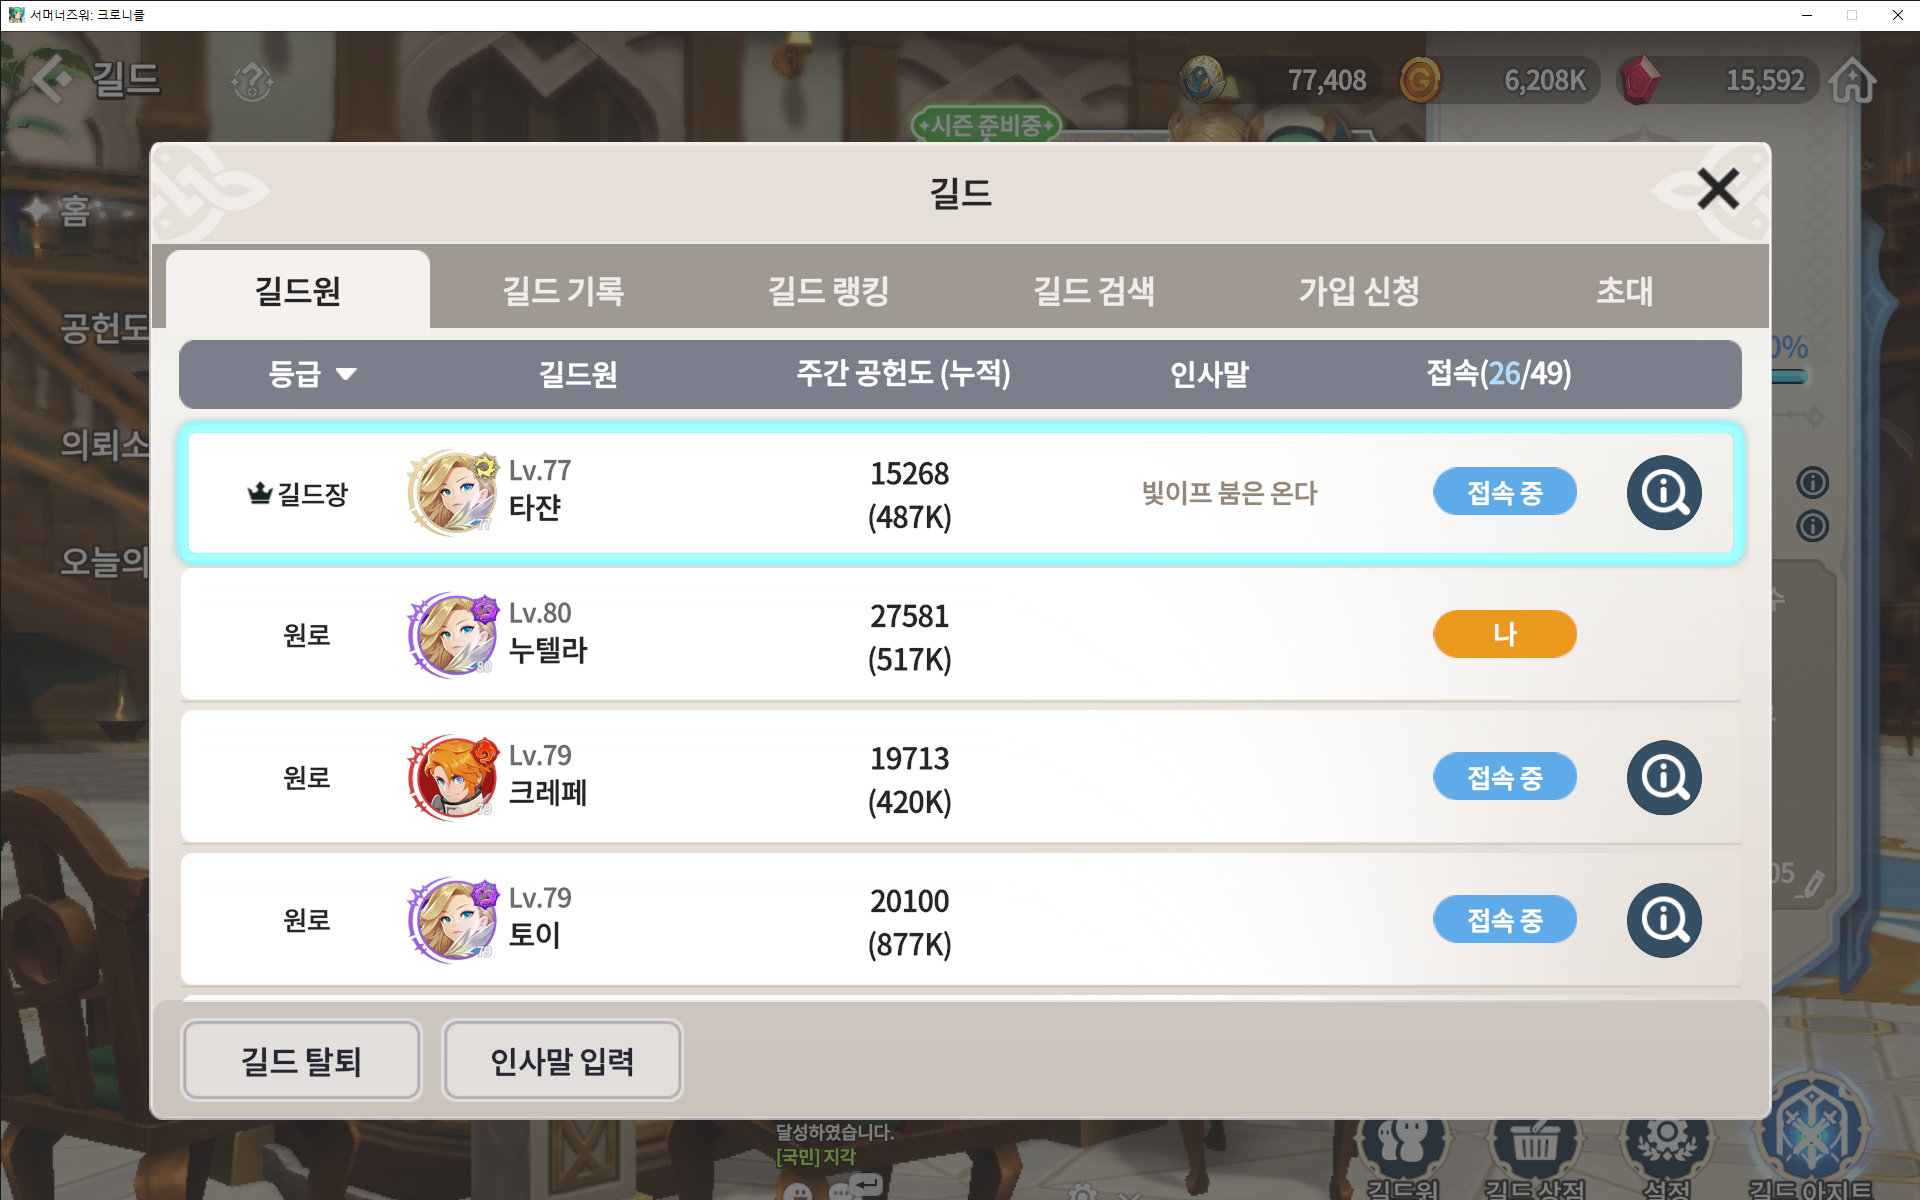Click the orange 나 badge for 누텔라
Image resolution: width=1920 pixels, height=1200 pixels.
(x=1504, y=634)
